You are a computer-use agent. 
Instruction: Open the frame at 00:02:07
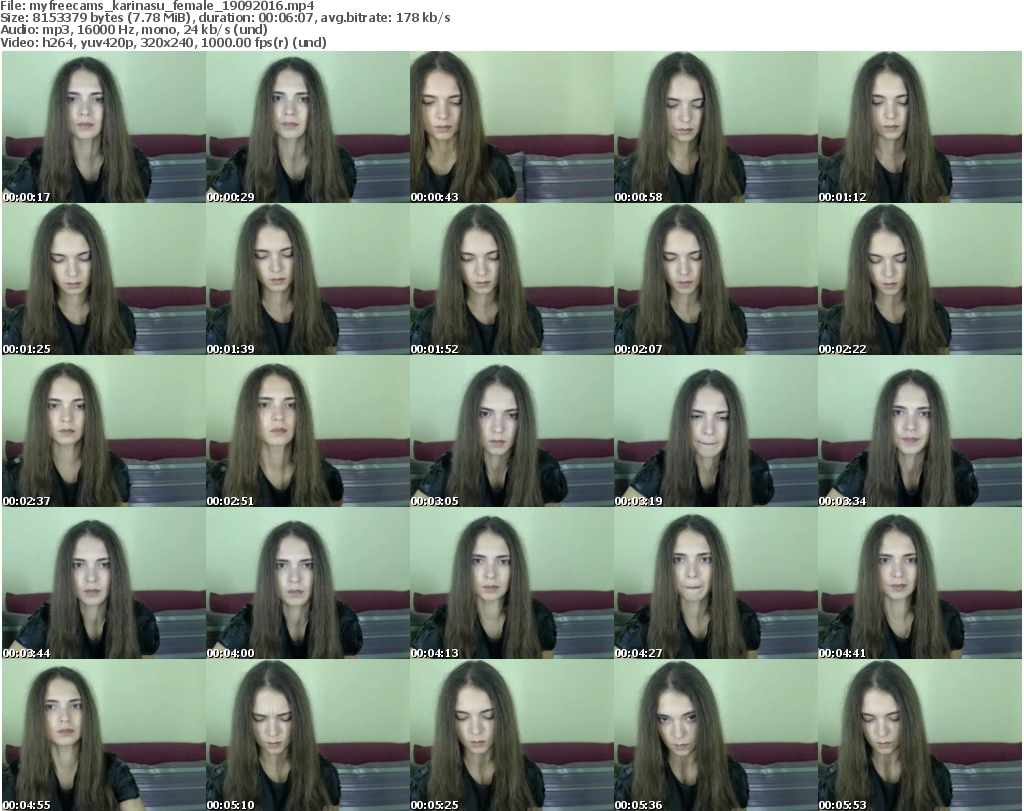coord(716,279)
